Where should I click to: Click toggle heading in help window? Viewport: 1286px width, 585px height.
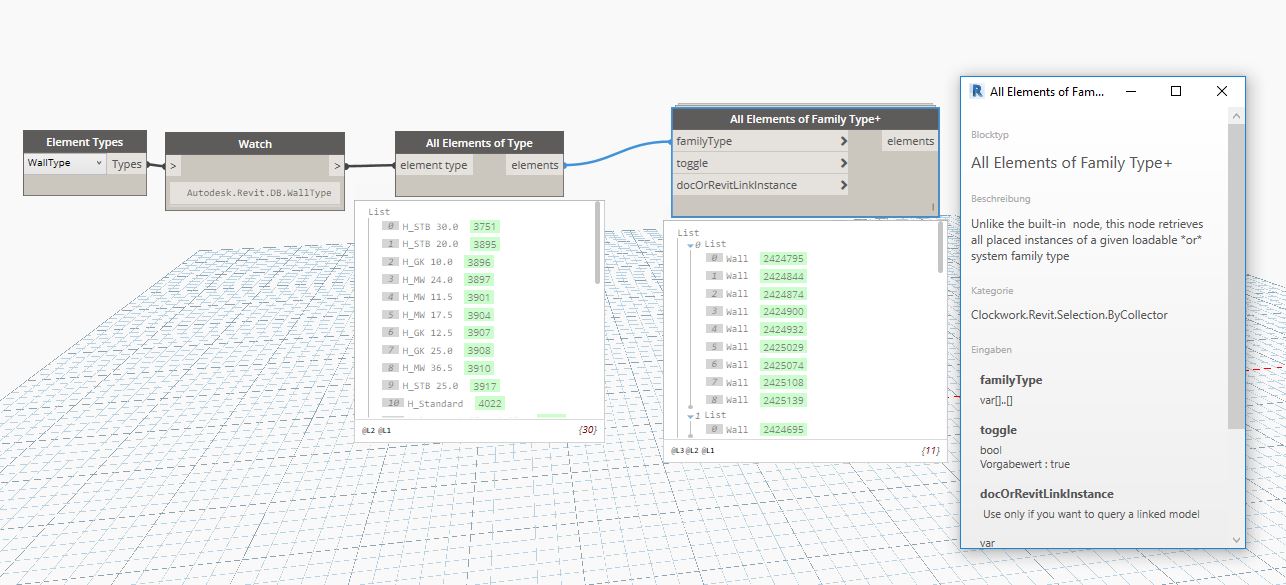(x=998, y=430)
